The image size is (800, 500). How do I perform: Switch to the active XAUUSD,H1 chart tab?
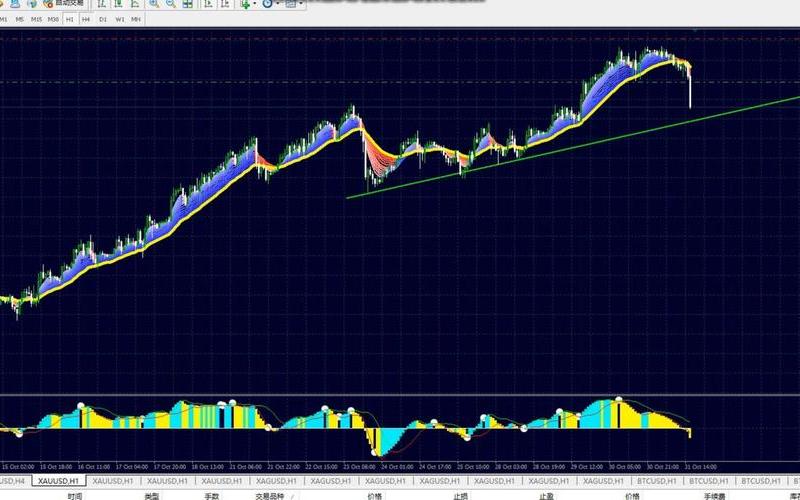(x=58, y=480)
